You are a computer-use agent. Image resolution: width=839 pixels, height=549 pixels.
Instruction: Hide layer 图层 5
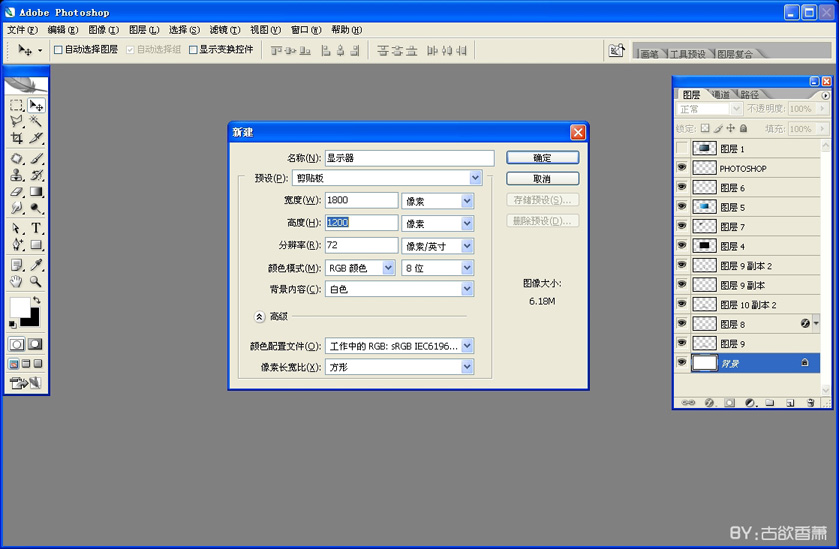click(682, 207)
